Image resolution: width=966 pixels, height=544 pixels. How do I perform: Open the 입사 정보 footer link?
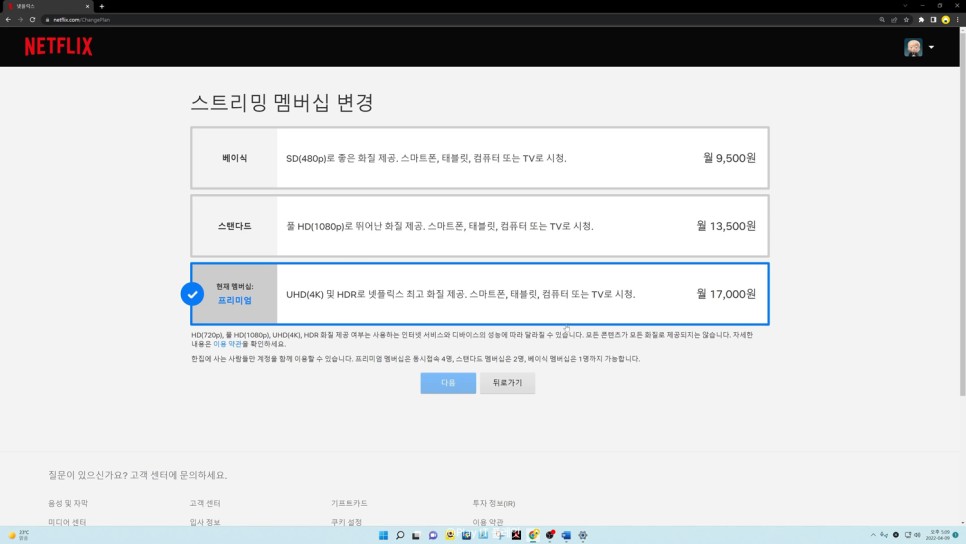[205, 522]
